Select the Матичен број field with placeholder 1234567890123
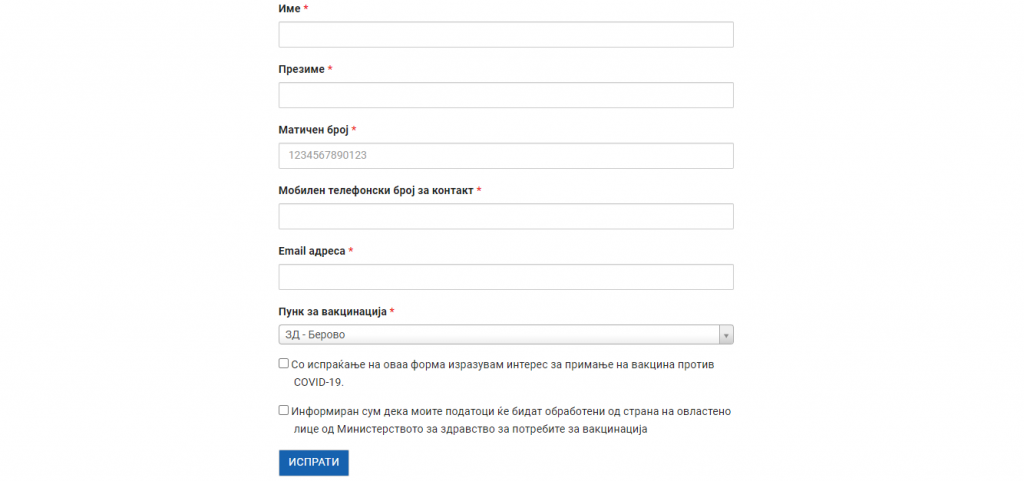This screenshot has width=1024, height=481. coord(506,156)
